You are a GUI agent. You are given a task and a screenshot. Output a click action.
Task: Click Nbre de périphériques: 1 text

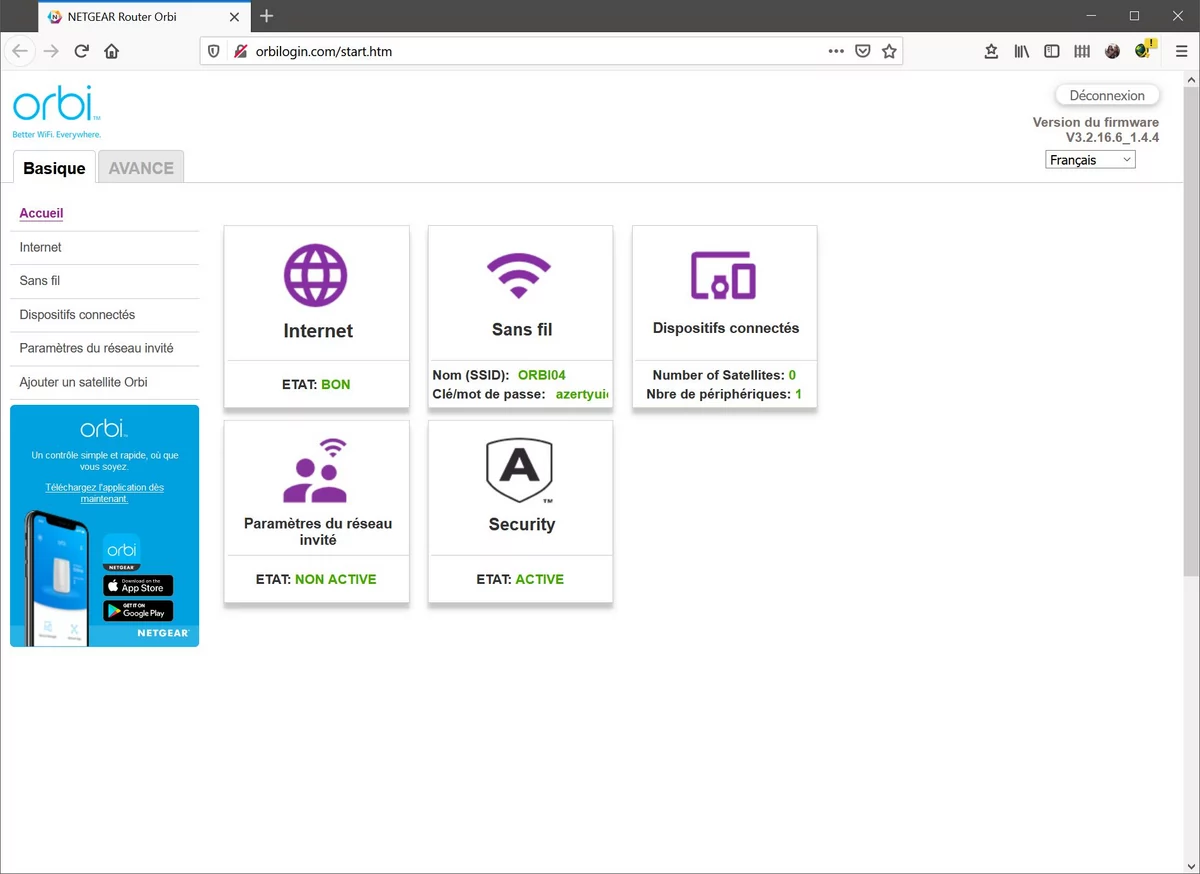click(724, 394)
